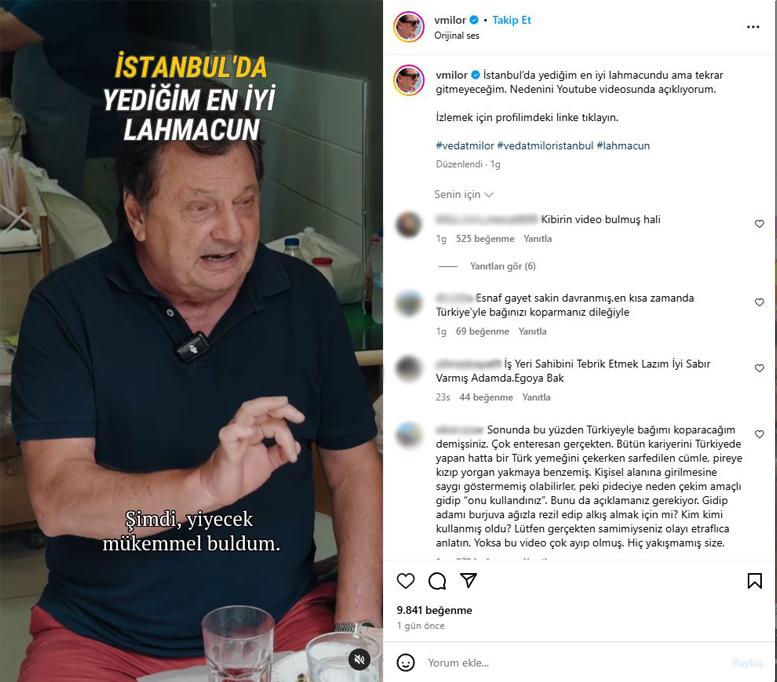The image size is (777, 682).
Task: Open the three-dot more options menu
Action: 753,27
